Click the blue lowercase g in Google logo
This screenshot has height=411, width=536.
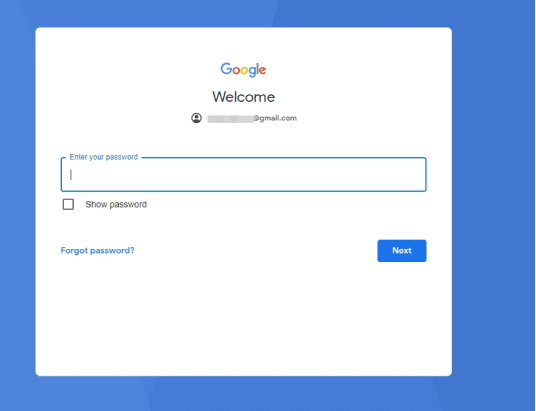click(x=253, y=72)
